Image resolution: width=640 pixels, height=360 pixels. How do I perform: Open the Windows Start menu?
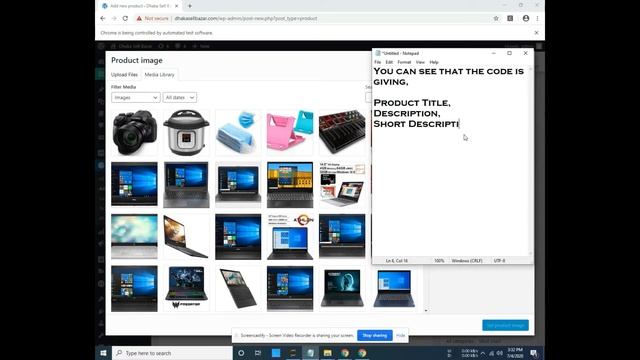(103, 353)
